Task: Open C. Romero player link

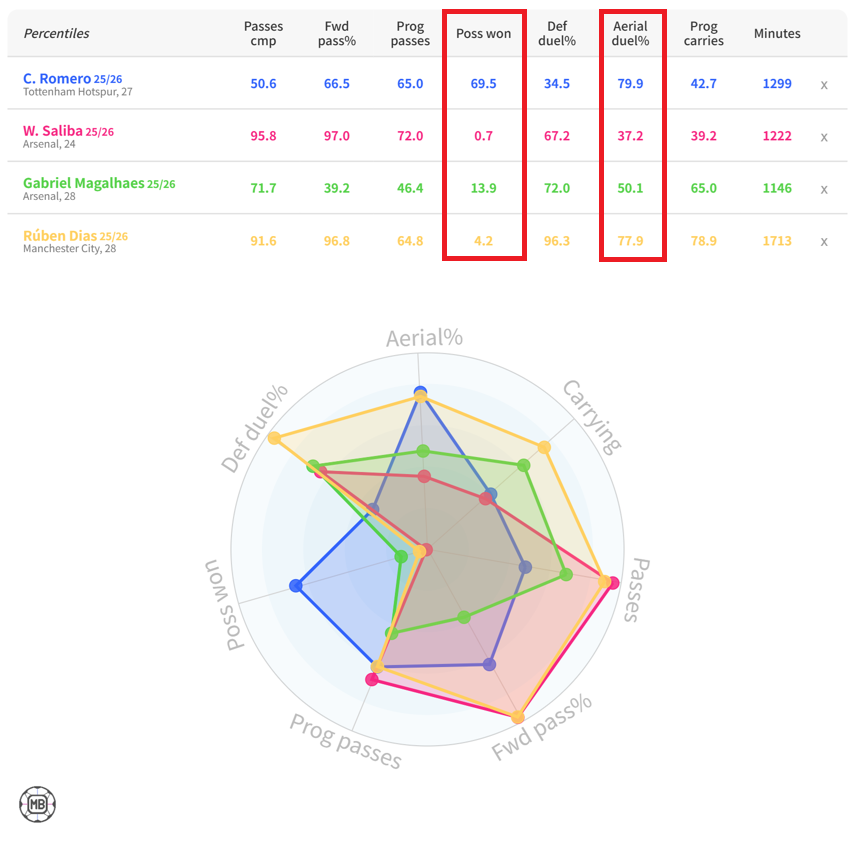Action: tap(57, 78)
